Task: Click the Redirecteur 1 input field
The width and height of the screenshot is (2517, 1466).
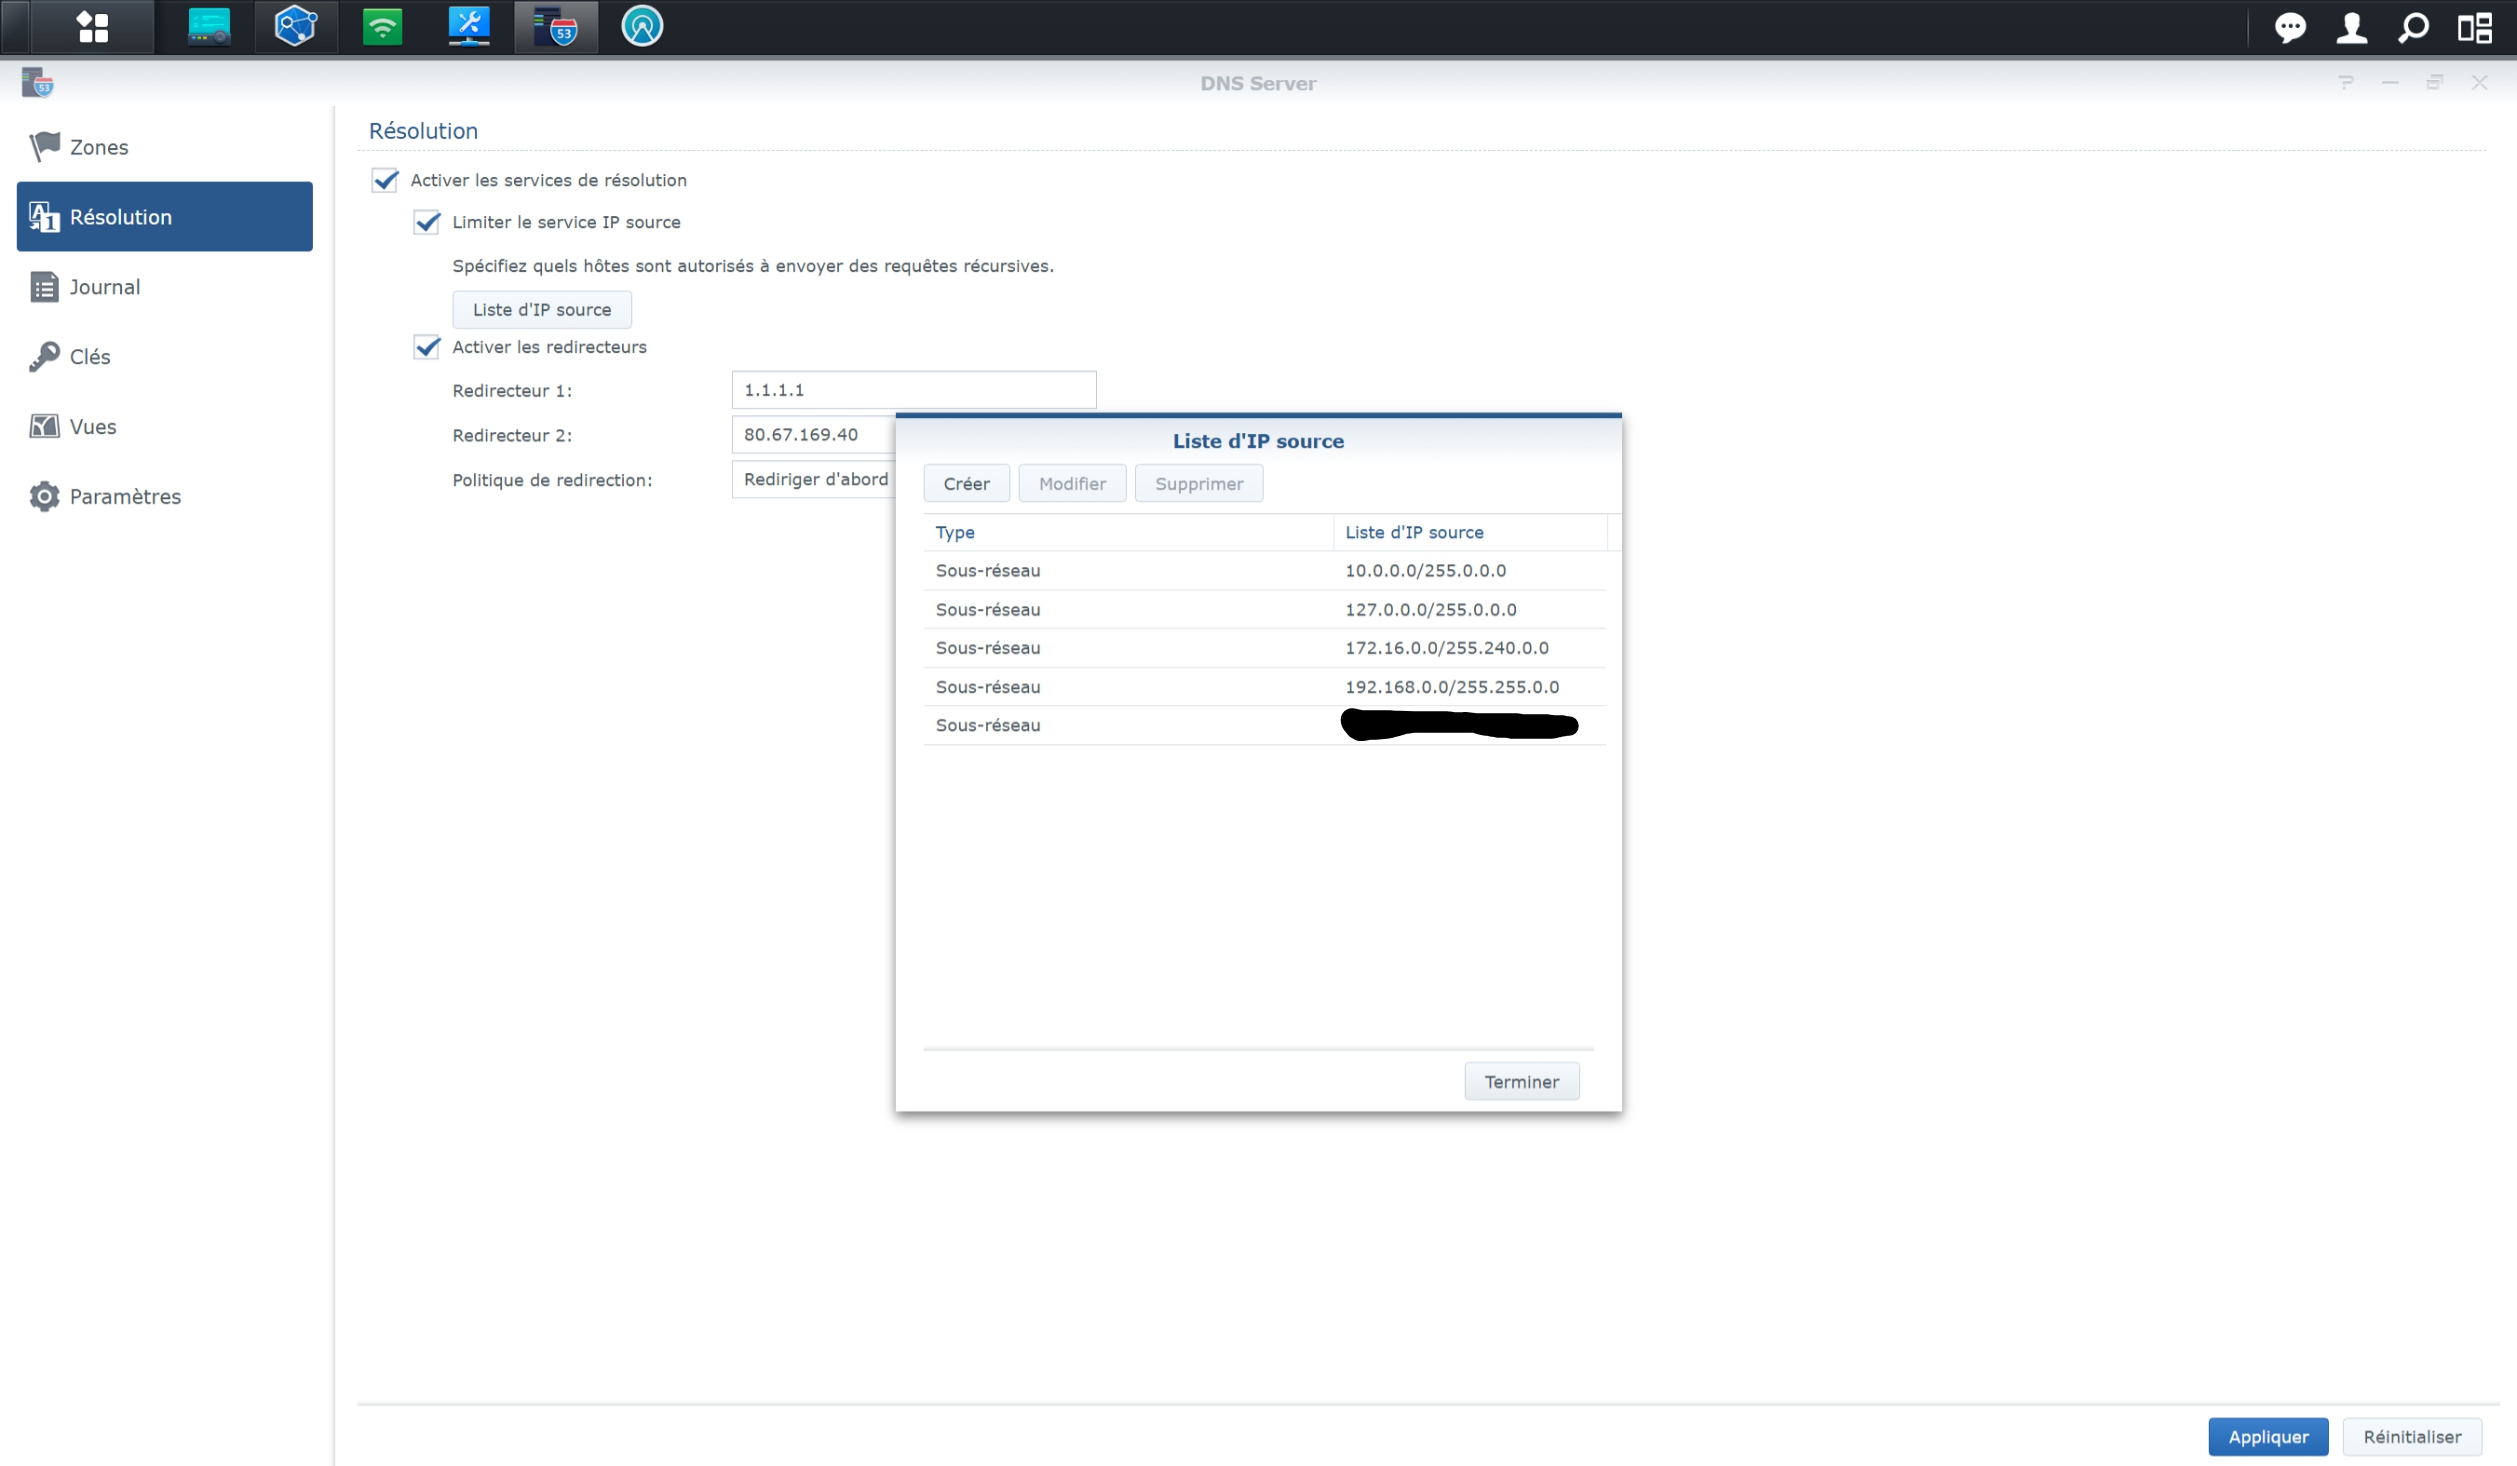Action: click(x=913, y=390)
